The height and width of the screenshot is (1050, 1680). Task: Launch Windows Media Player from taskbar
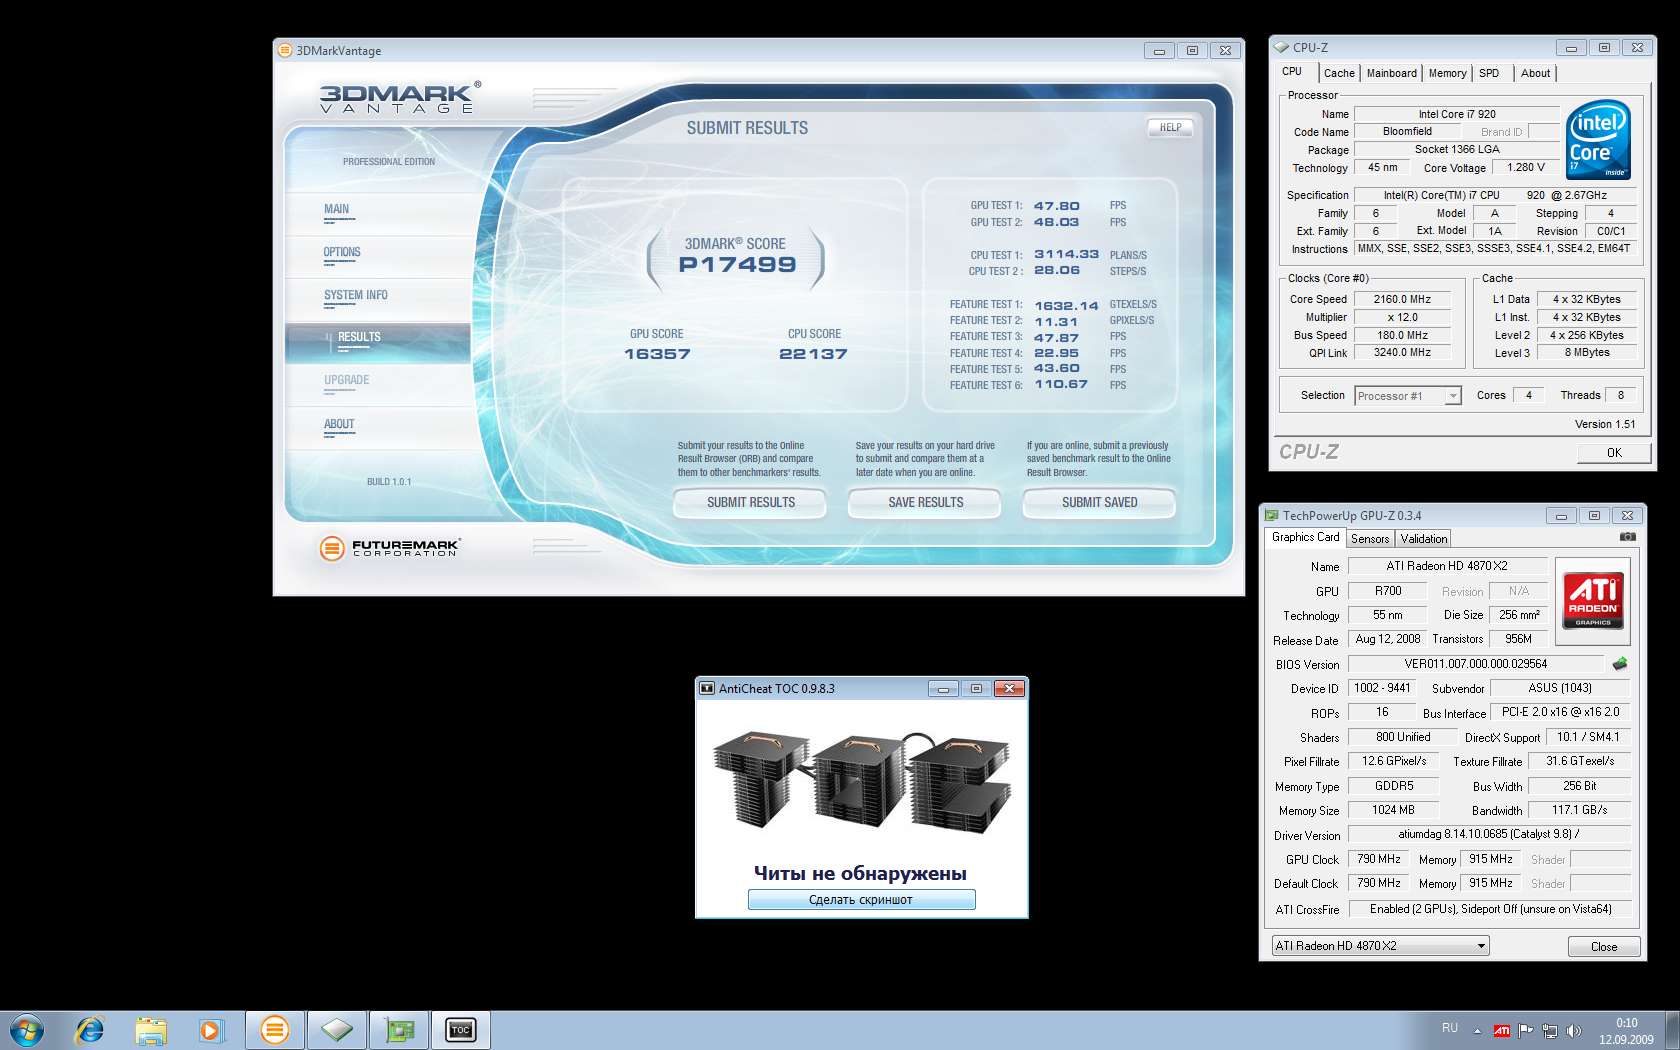pyautogui.click(x=211, y=1030)
